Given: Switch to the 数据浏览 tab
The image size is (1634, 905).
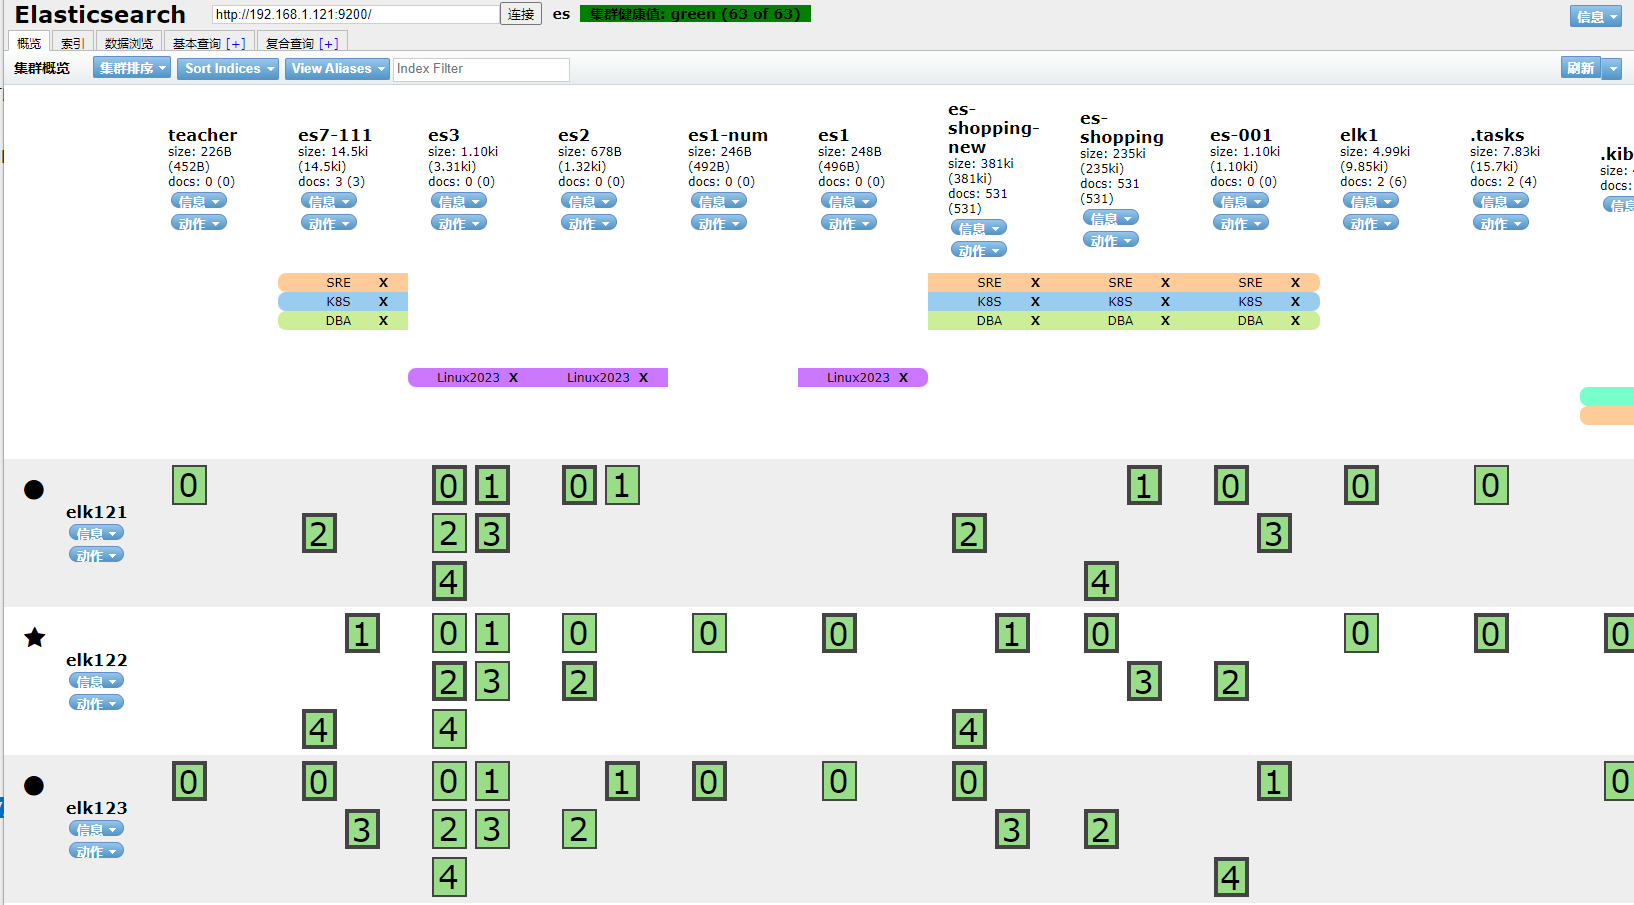Looking at the screenshot, I should click(129, 43).
